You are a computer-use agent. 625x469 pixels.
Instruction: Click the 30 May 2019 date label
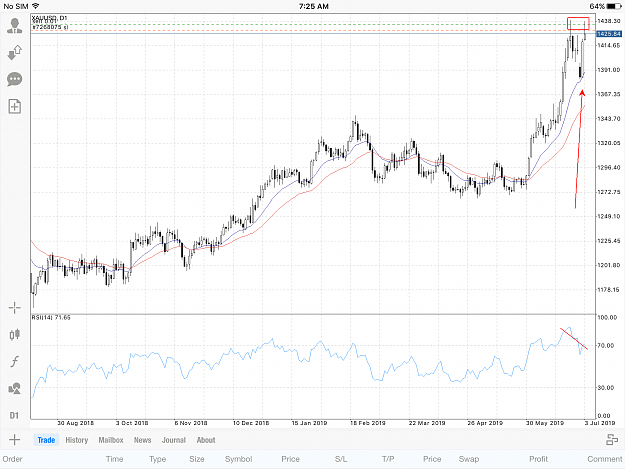(x=545, y=423)
